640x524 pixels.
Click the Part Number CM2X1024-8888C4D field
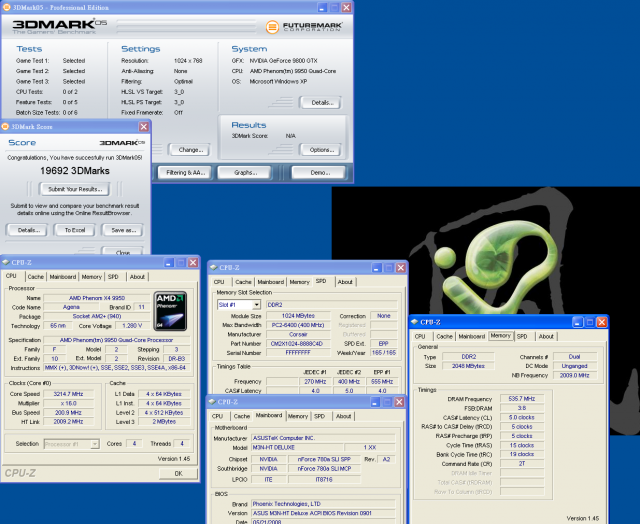point(298,344)
